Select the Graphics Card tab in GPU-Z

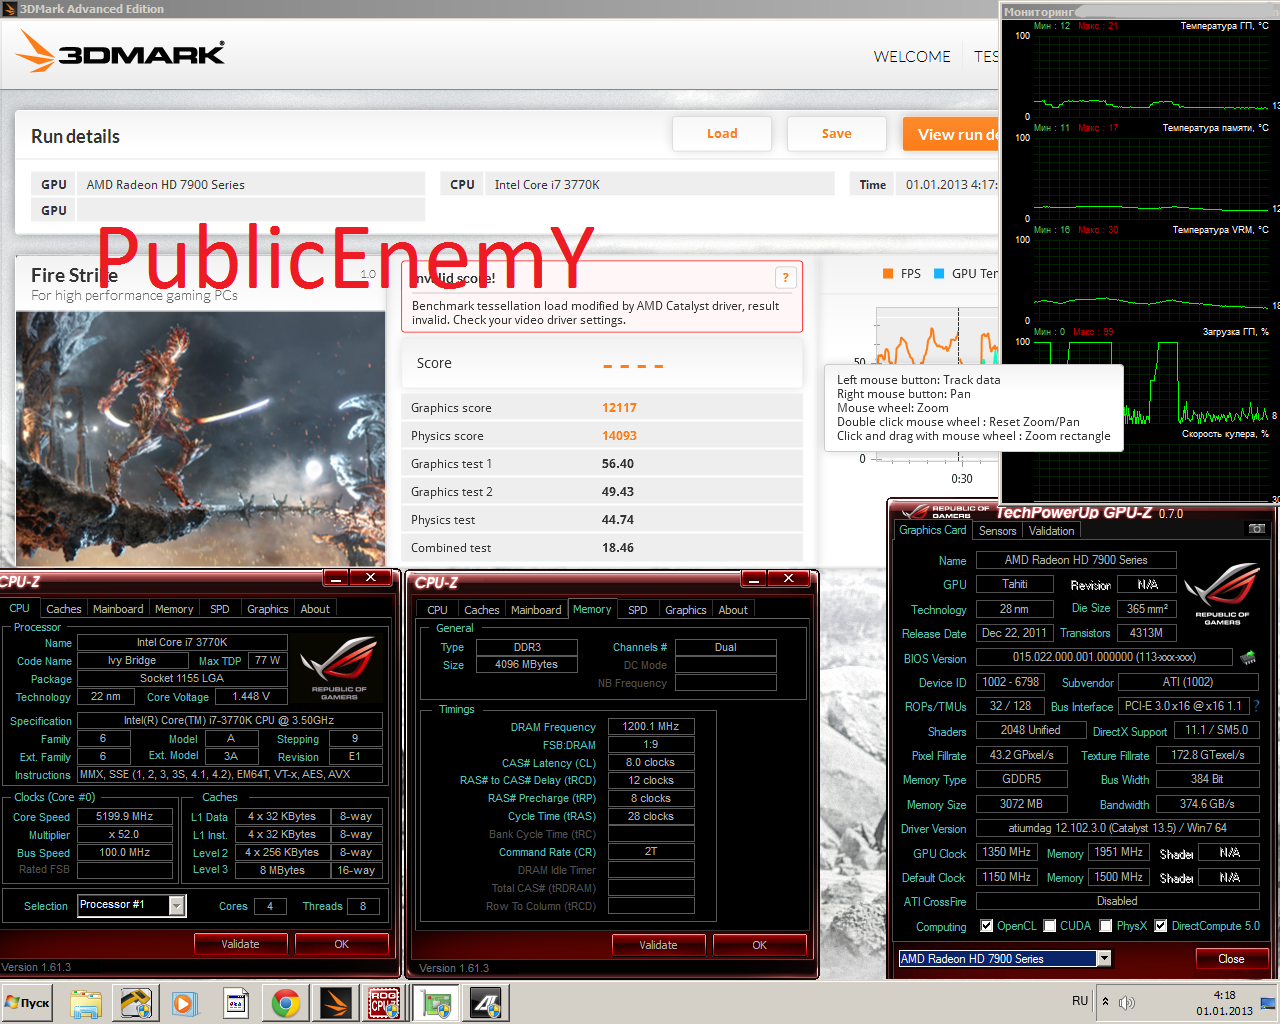point(933,530)
